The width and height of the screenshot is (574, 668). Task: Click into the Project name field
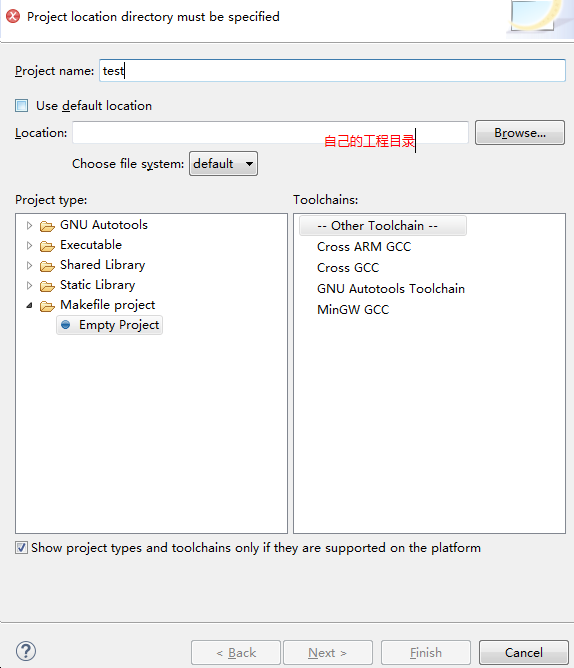click(332, 71)
